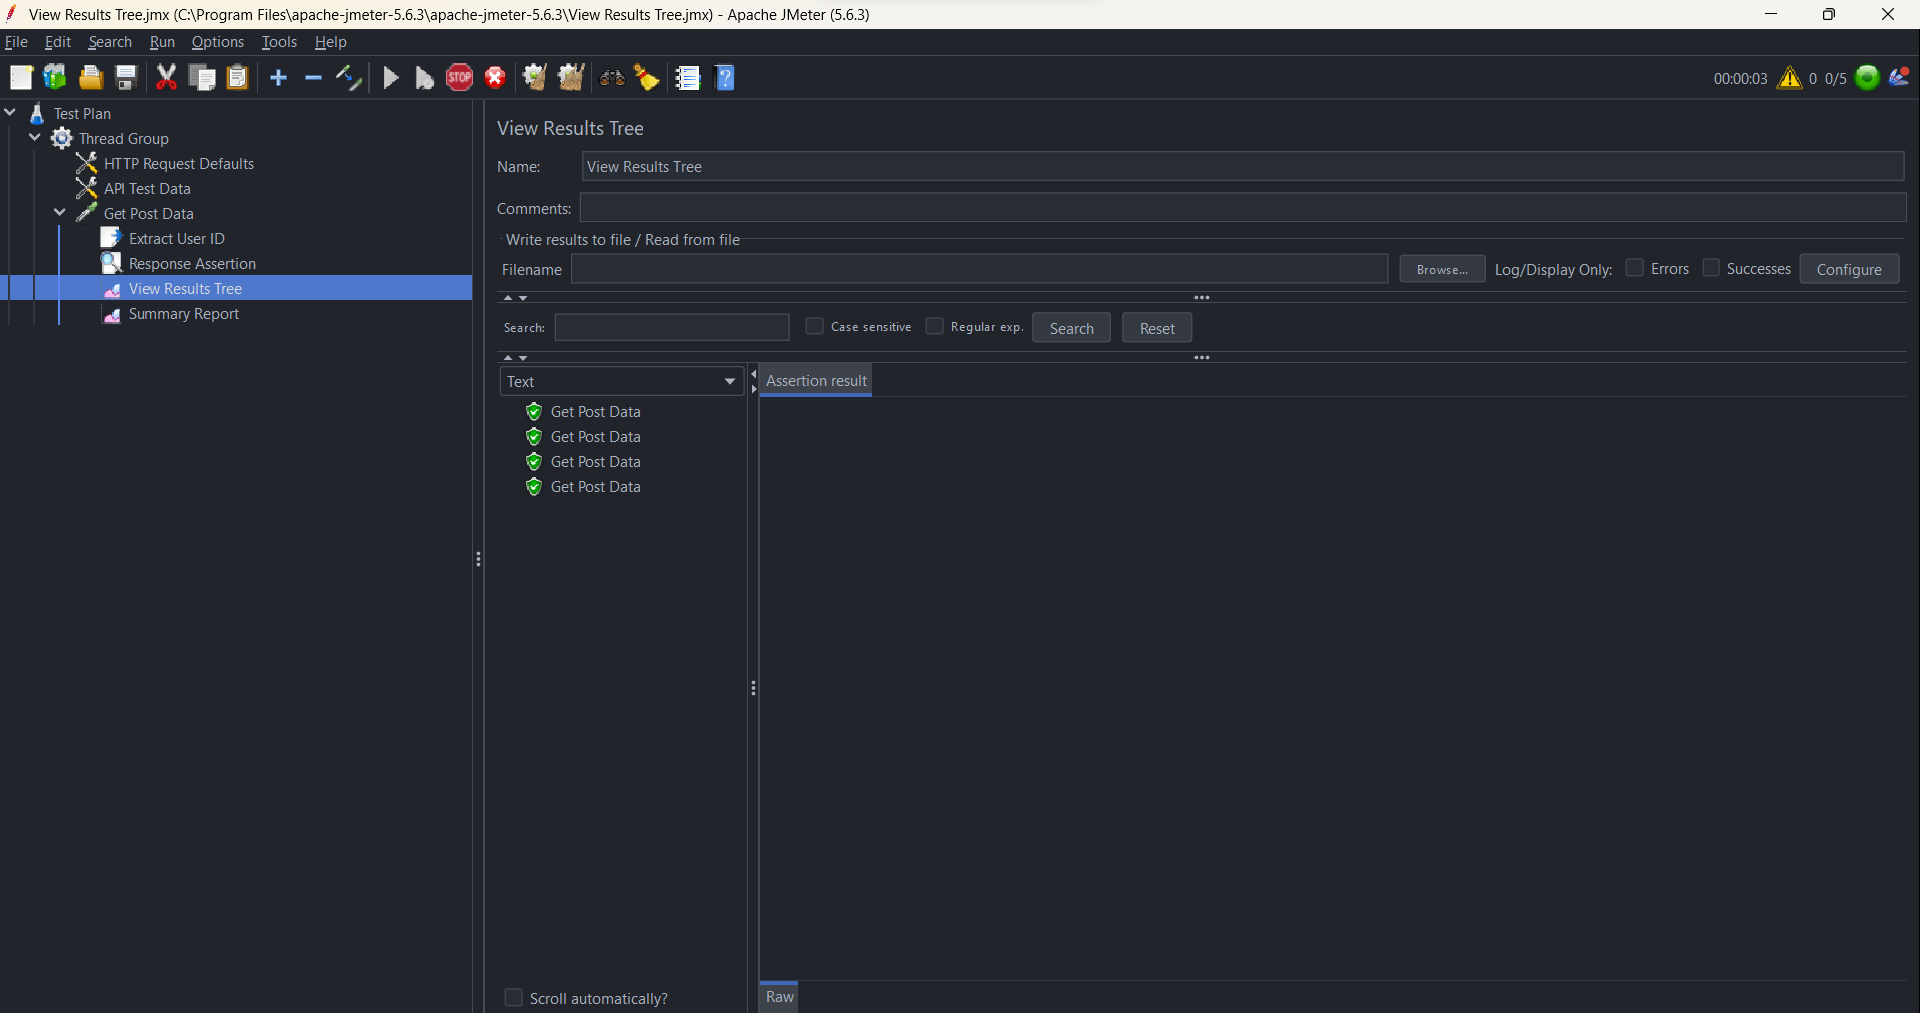This screenshot has width=1920, height=1013.
Task: Start the test run
Action: (x=391, y=77)
